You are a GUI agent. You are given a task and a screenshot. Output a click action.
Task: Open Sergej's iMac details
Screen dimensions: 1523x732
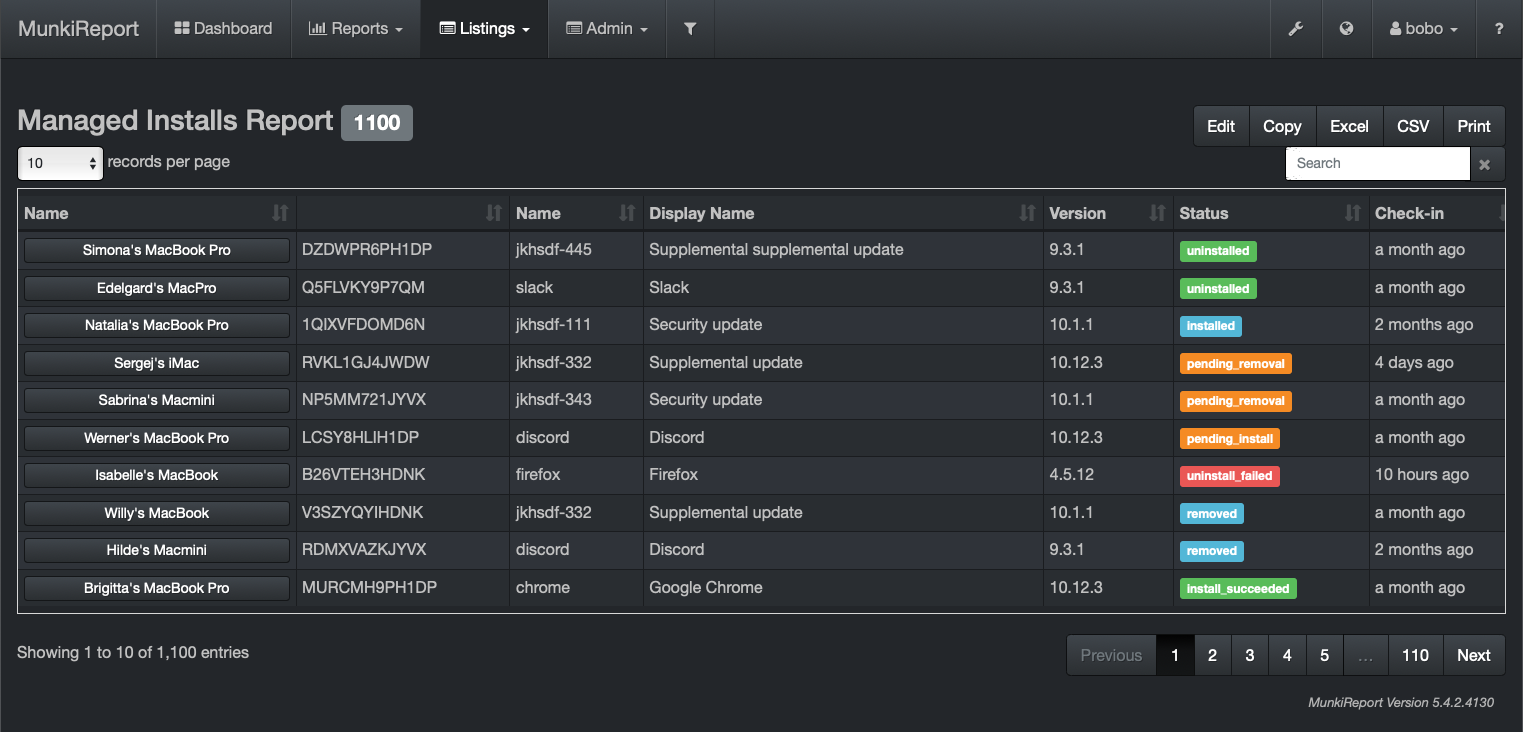[x=157, y=363]
